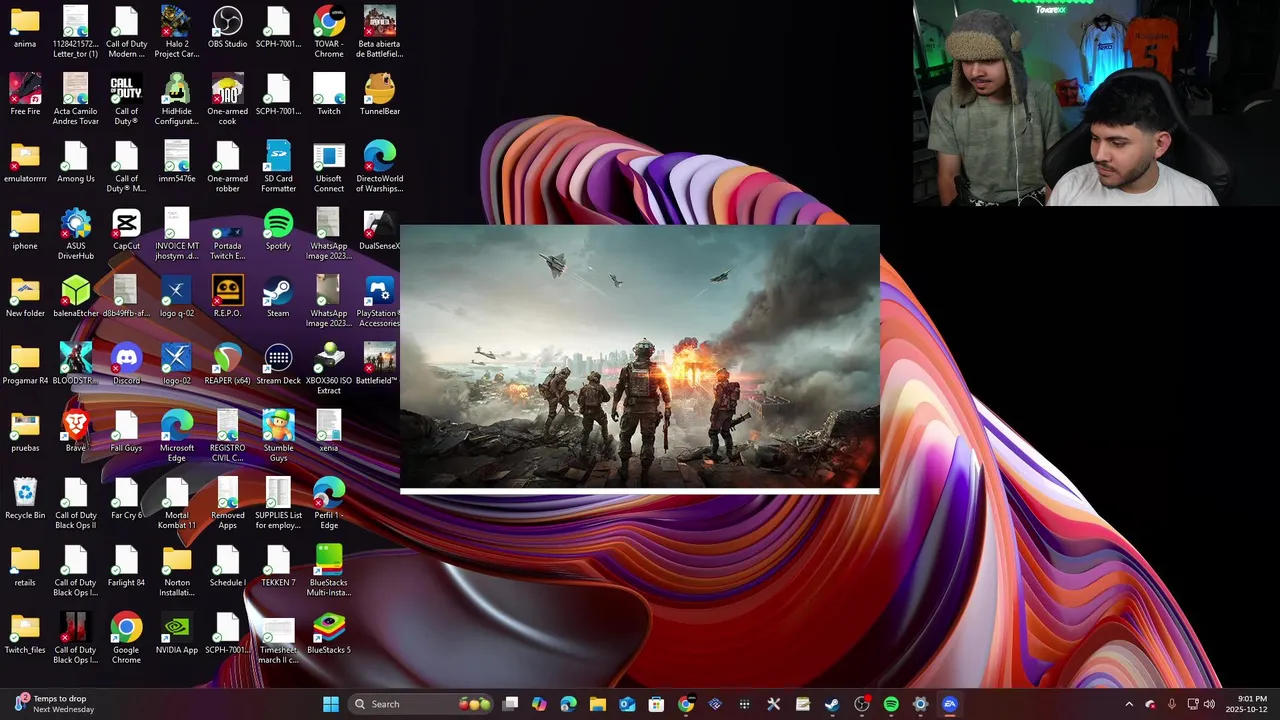Open the TOVAR - Chrome profile shortcut
This screenshot has height=720, width=1280.
[329, 31]
